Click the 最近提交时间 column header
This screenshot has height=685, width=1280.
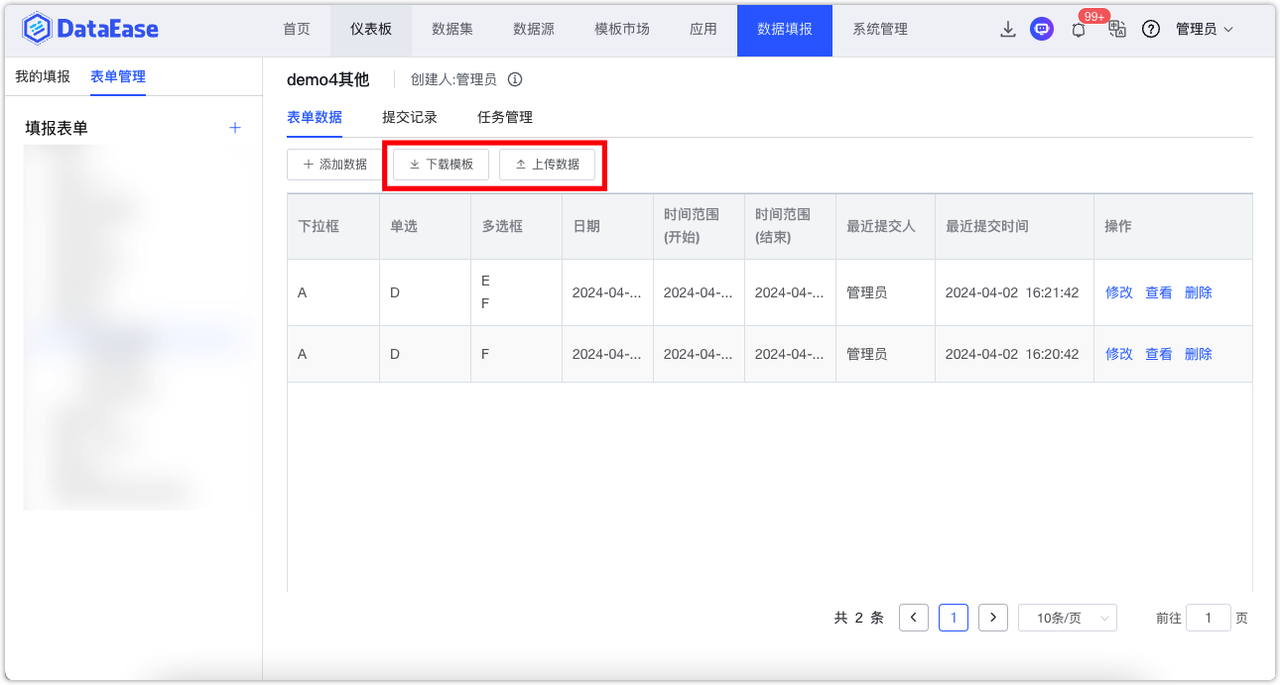1014,227
